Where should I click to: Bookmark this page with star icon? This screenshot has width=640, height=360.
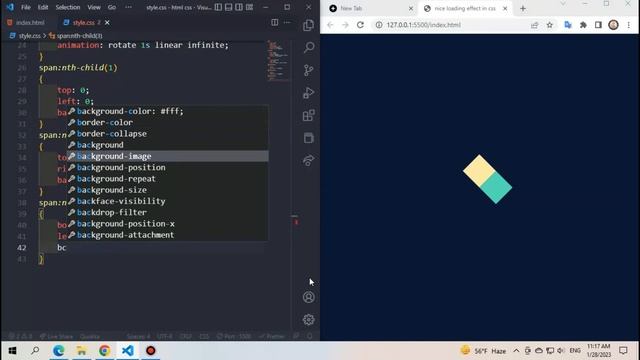click(550, 25)
